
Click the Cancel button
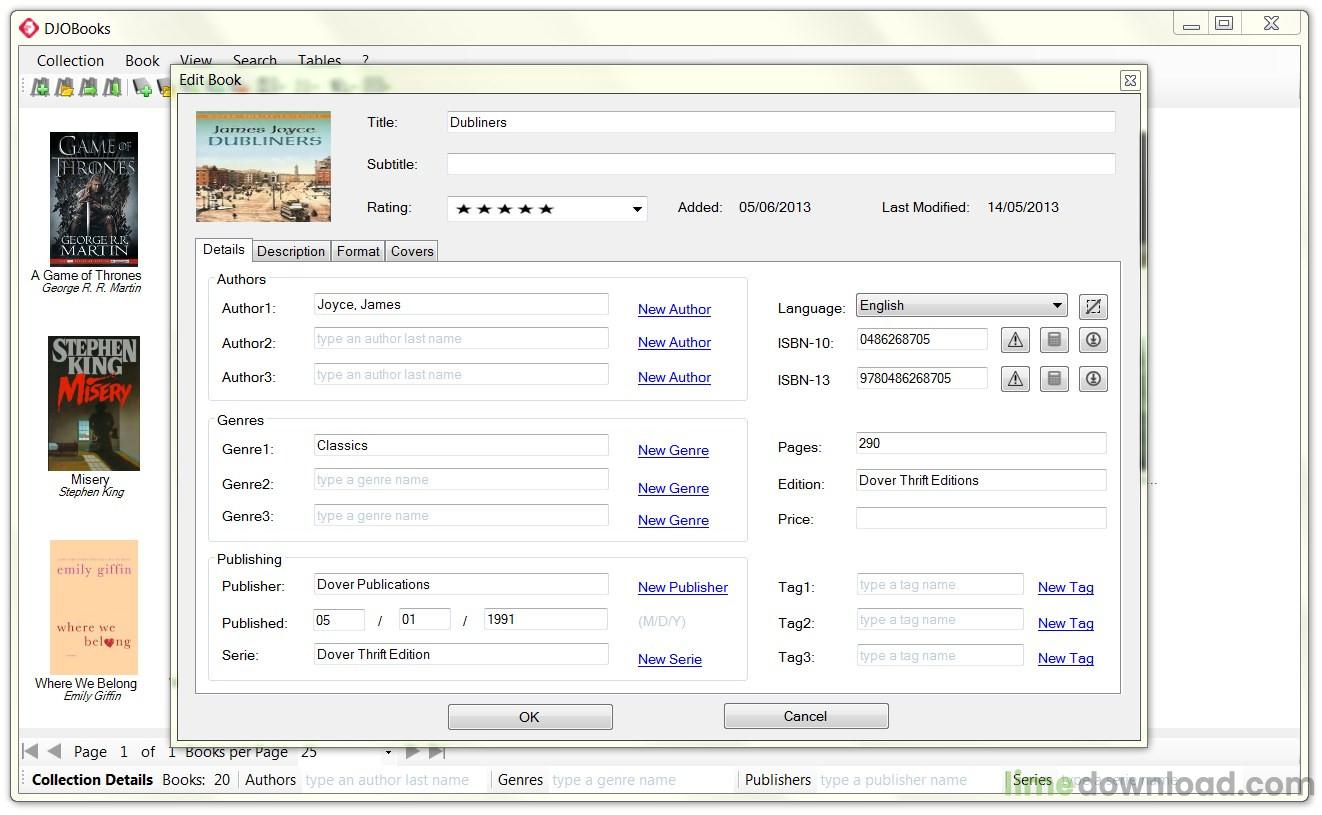click(x=806, y=716)
